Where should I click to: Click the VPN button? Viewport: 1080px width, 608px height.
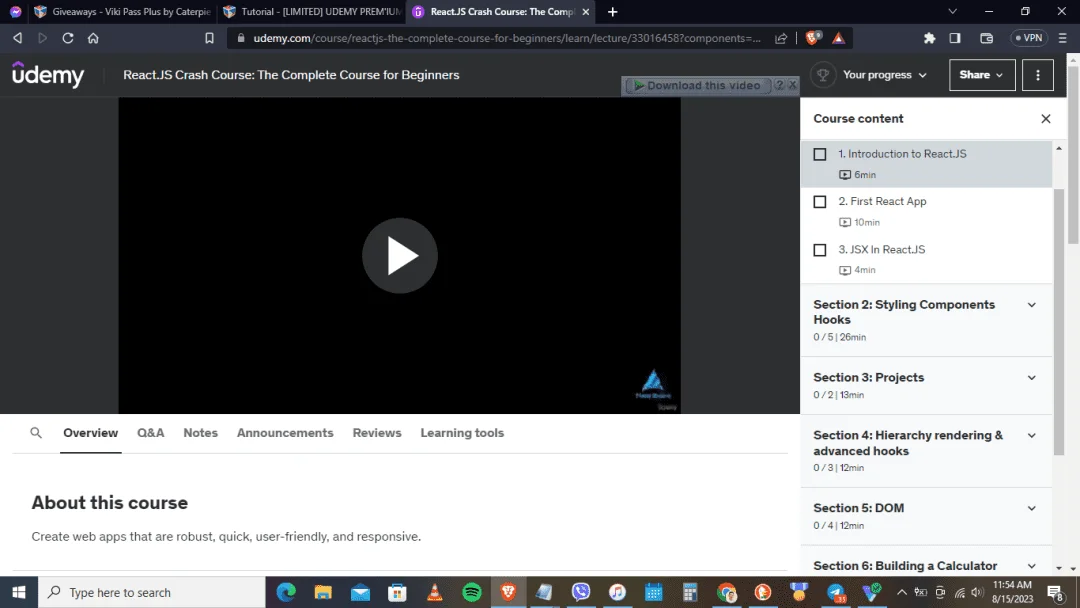pyautogui.click(x=1028, y=38)
